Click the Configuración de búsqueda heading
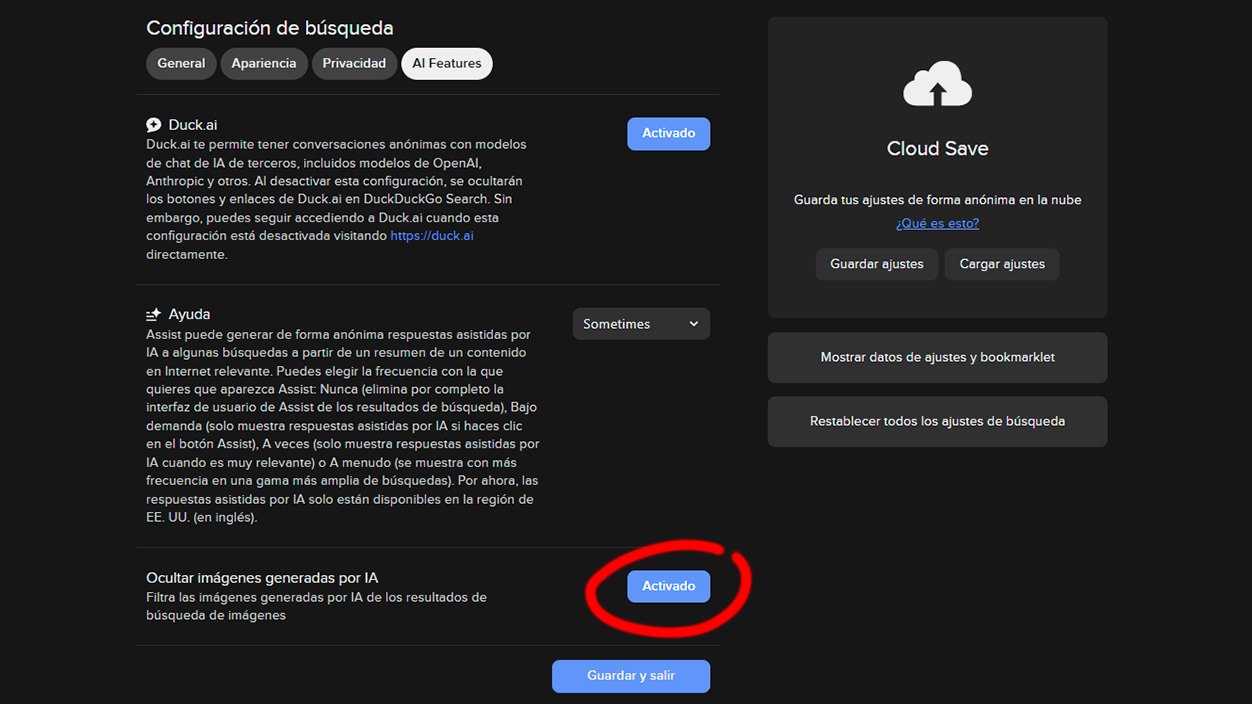The image size is (1252, 704). [x=270, y=28]
